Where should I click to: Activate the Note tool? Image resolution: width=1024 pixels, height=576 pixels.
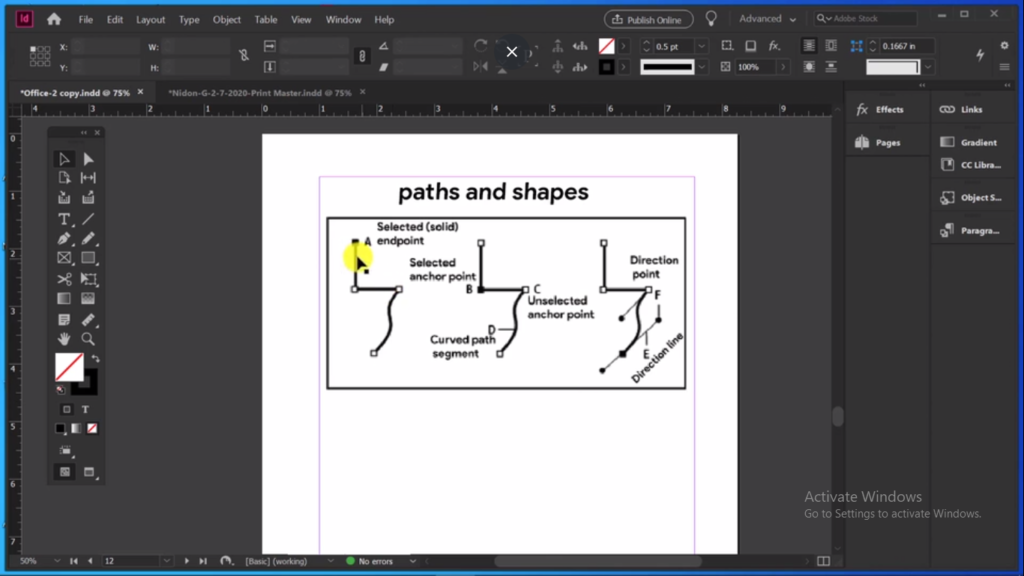click(64, 320)
